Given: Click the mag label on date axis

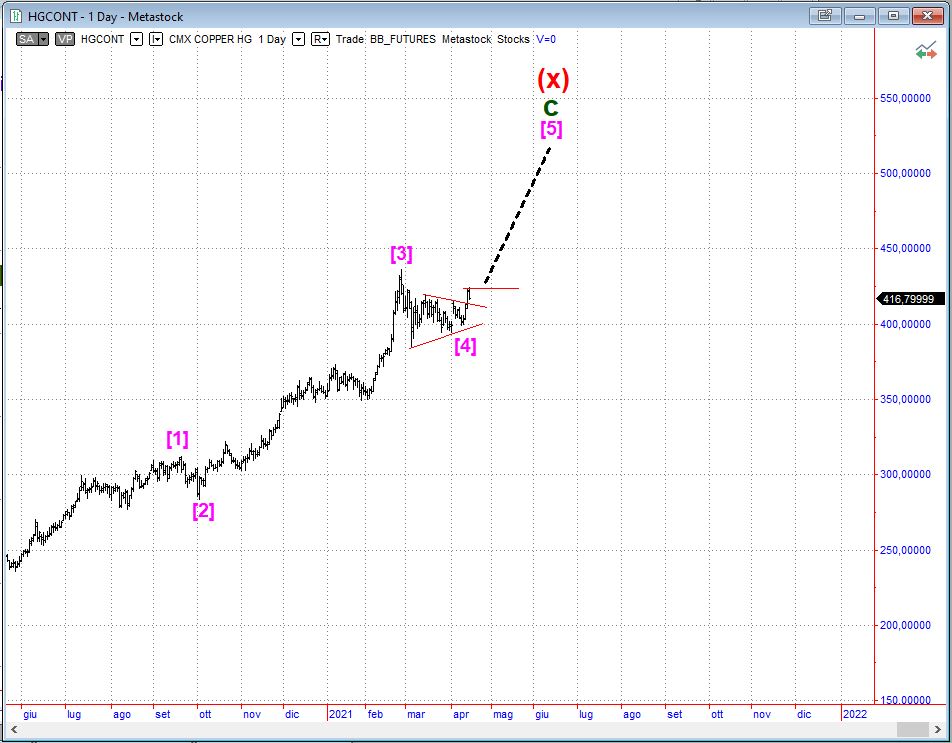Looking at the screenshot, I should [x=503, y=714].
